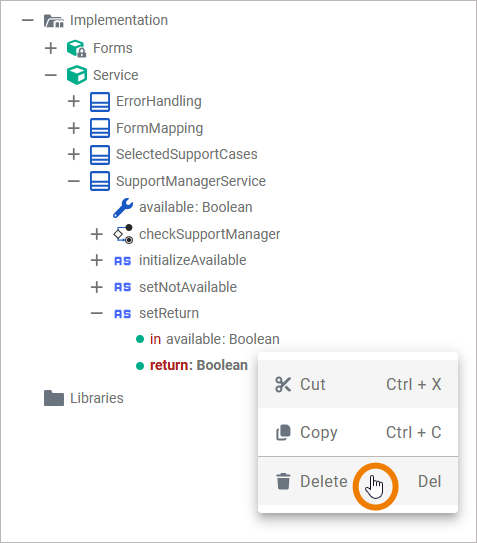The height and width of the screenshot is (543, 477).
Task: Click the checkSupportManager activity diagram icon
Action: [123, 234]
